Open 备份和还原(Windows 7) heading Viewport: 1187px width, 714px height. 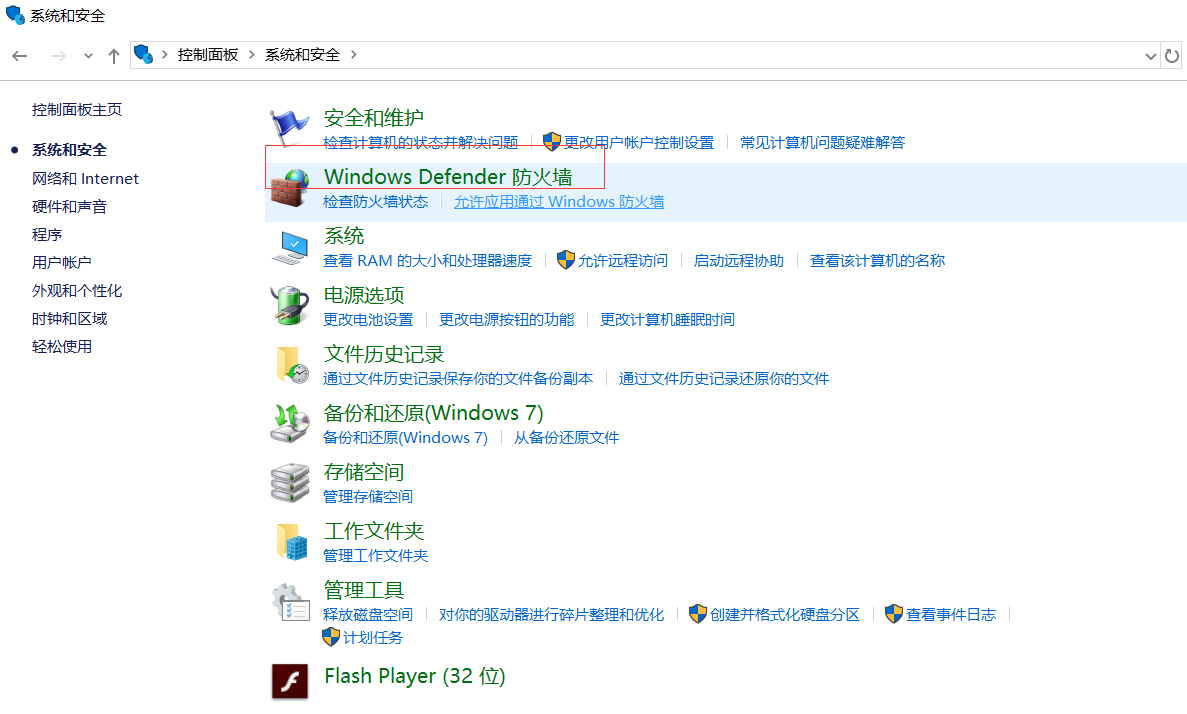pos(433,413)
